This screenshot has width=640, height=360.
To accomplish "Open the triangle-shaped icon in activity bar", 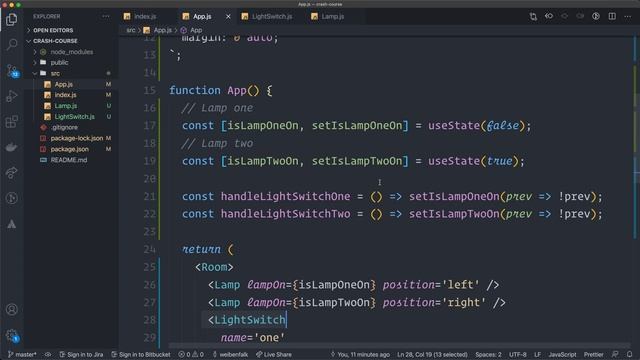I will tap(12, 224).
